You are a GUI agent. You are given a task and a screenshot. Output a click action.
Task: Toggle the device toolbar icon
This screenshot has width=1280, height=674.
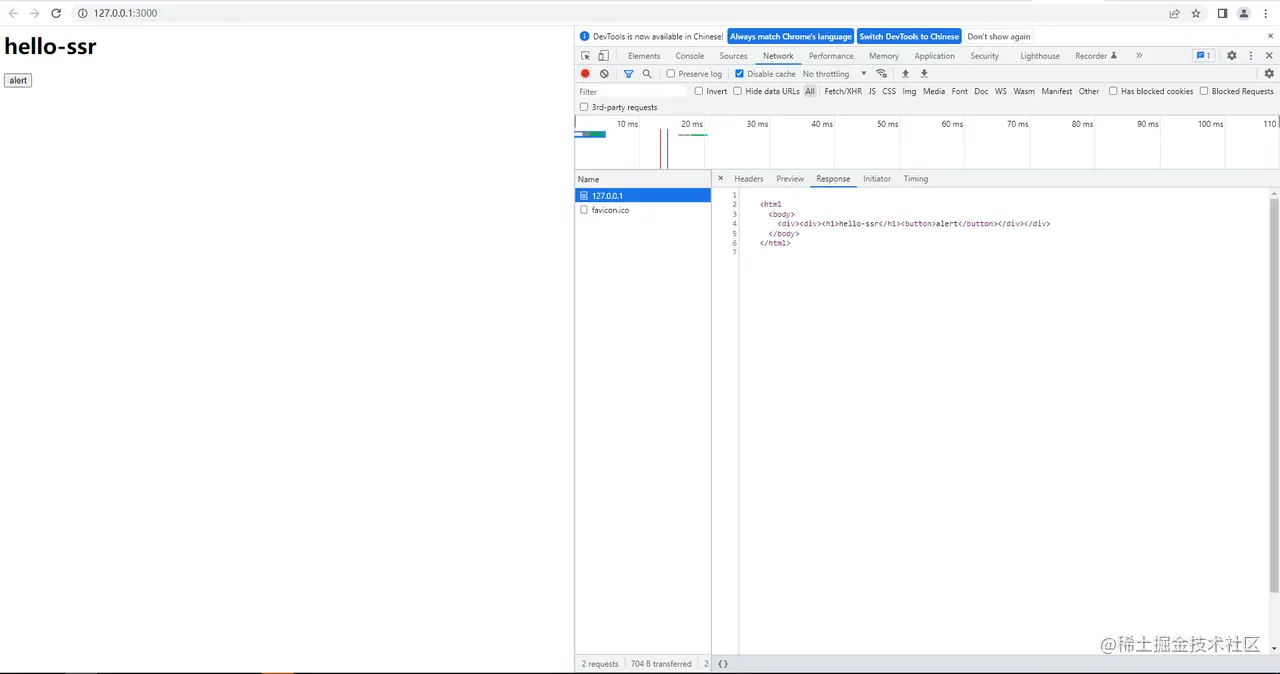click(x=603, y=56)
